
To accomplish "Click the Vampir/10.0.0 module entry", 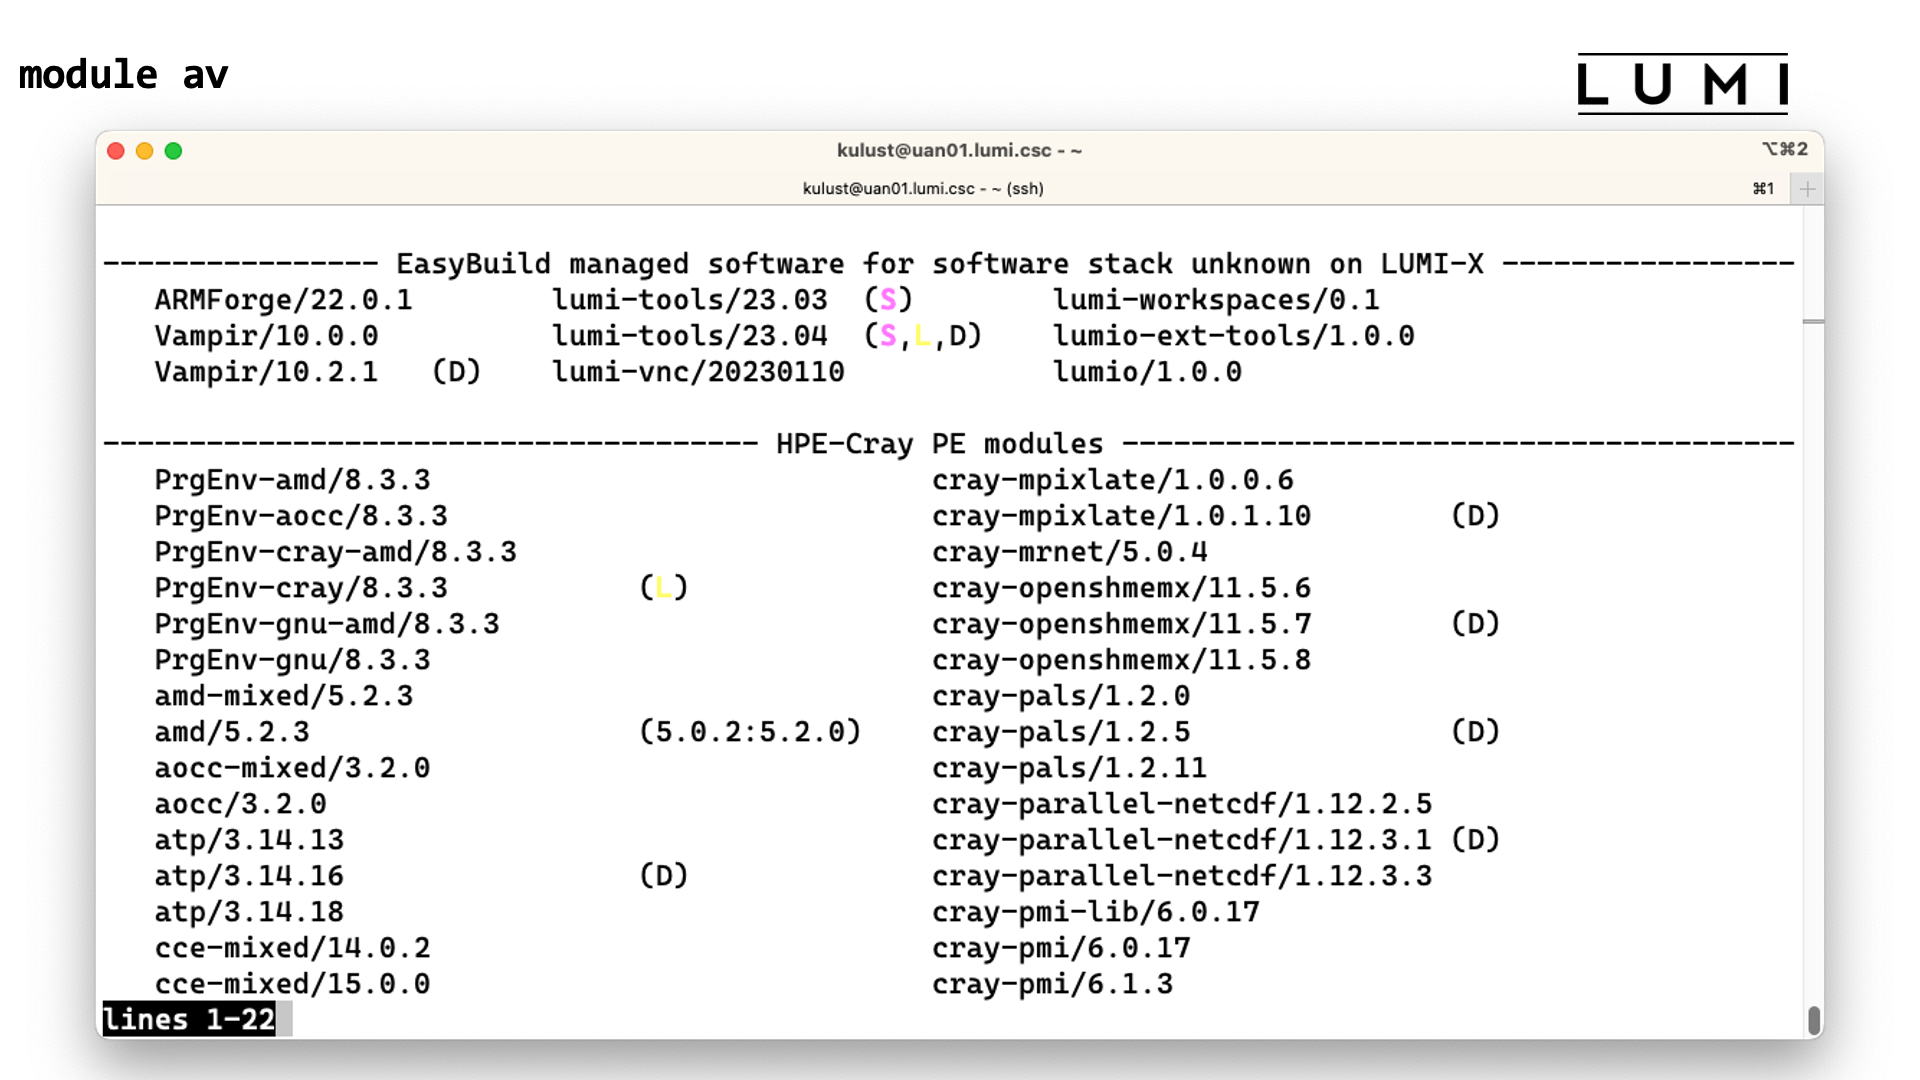I will click(266, 336).
